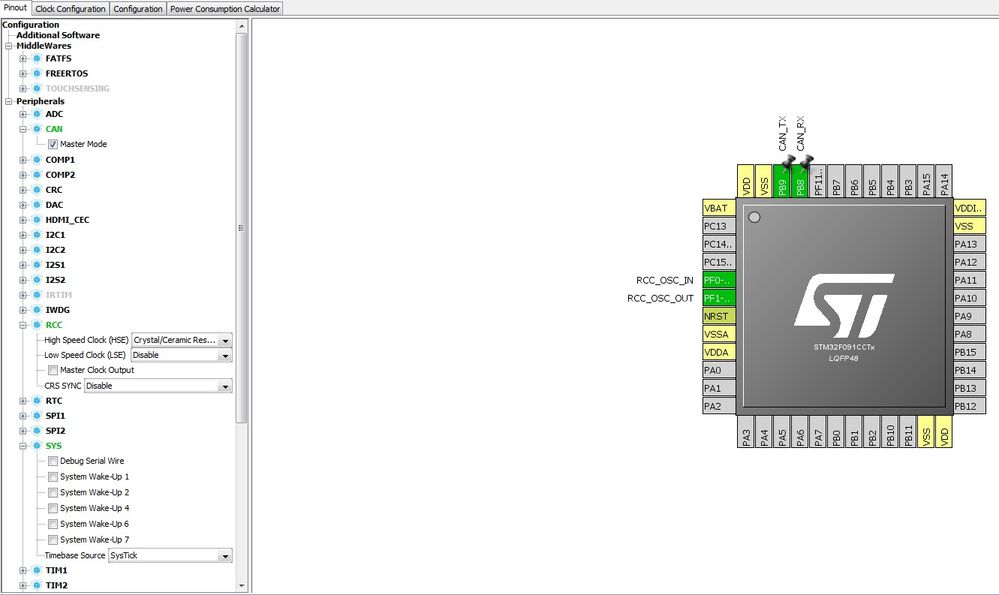Click the ADC peripheral gear icon

tap(37, 115)
